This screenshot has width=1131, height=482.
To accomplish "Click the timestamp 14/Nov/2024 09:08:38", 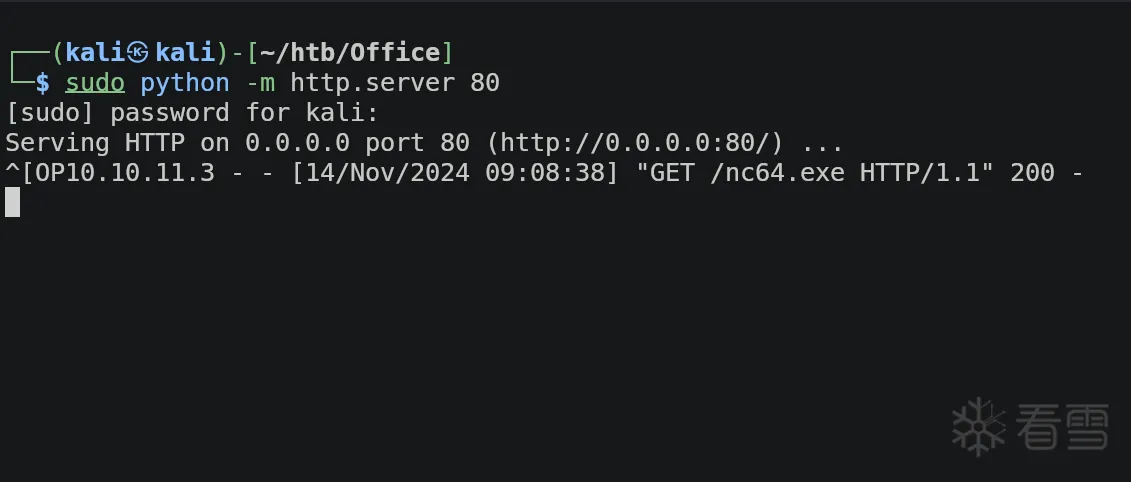I will tap(456, 172).
